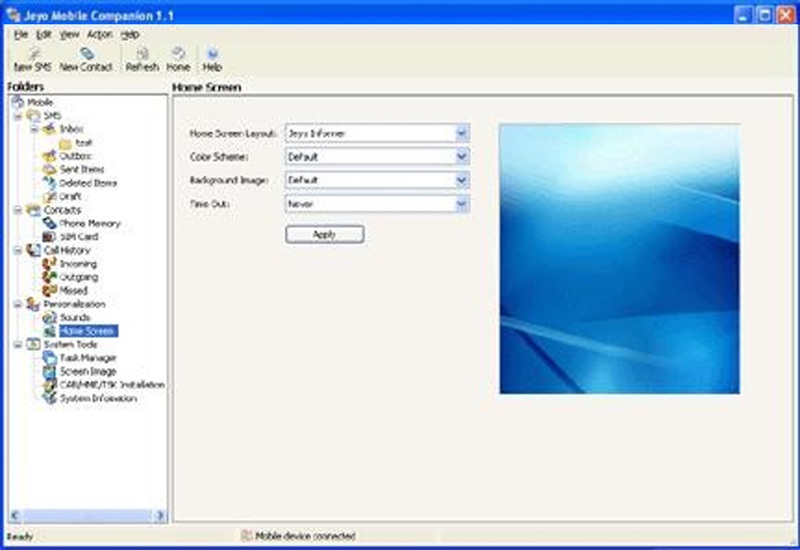The height and width of the screenshot is (550, 800).
Task: Click the CAB/MME/TSK Installation icon
Action: tap(49, 385)
